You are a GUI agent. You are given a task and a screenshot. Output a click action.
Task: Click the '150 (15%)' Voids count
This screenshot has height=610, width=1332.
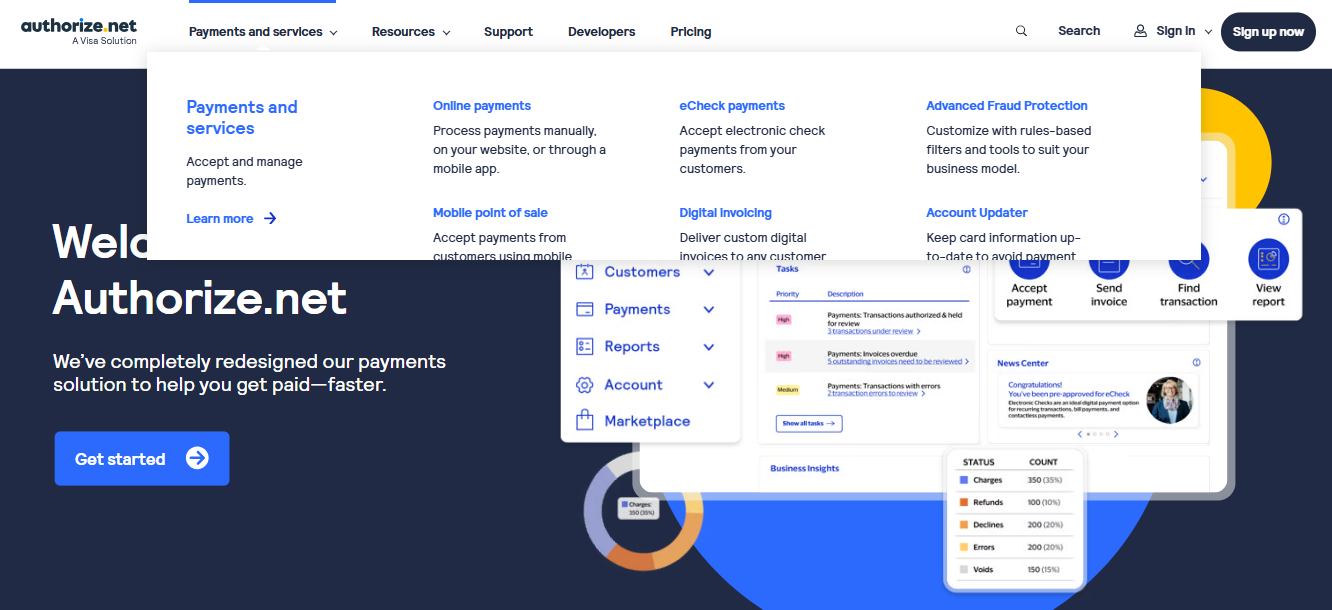tap(1045, 569)
